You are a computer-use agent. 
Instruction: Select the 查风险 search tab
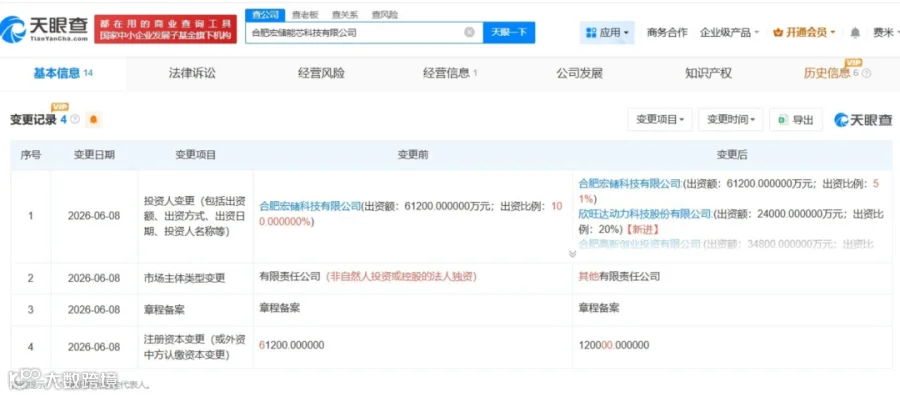tap(385, 15)
